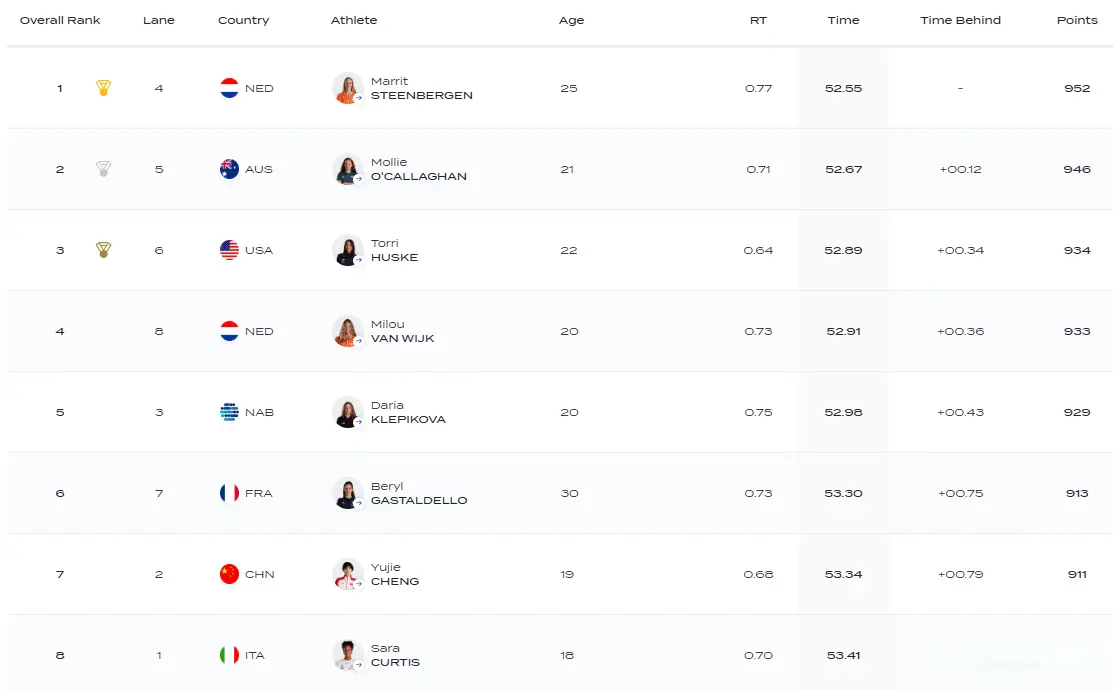1113x690 pixels.
Task: Click the bronze medal icon for rank 3
Action: pyautogui.click(x=103, y=250)
